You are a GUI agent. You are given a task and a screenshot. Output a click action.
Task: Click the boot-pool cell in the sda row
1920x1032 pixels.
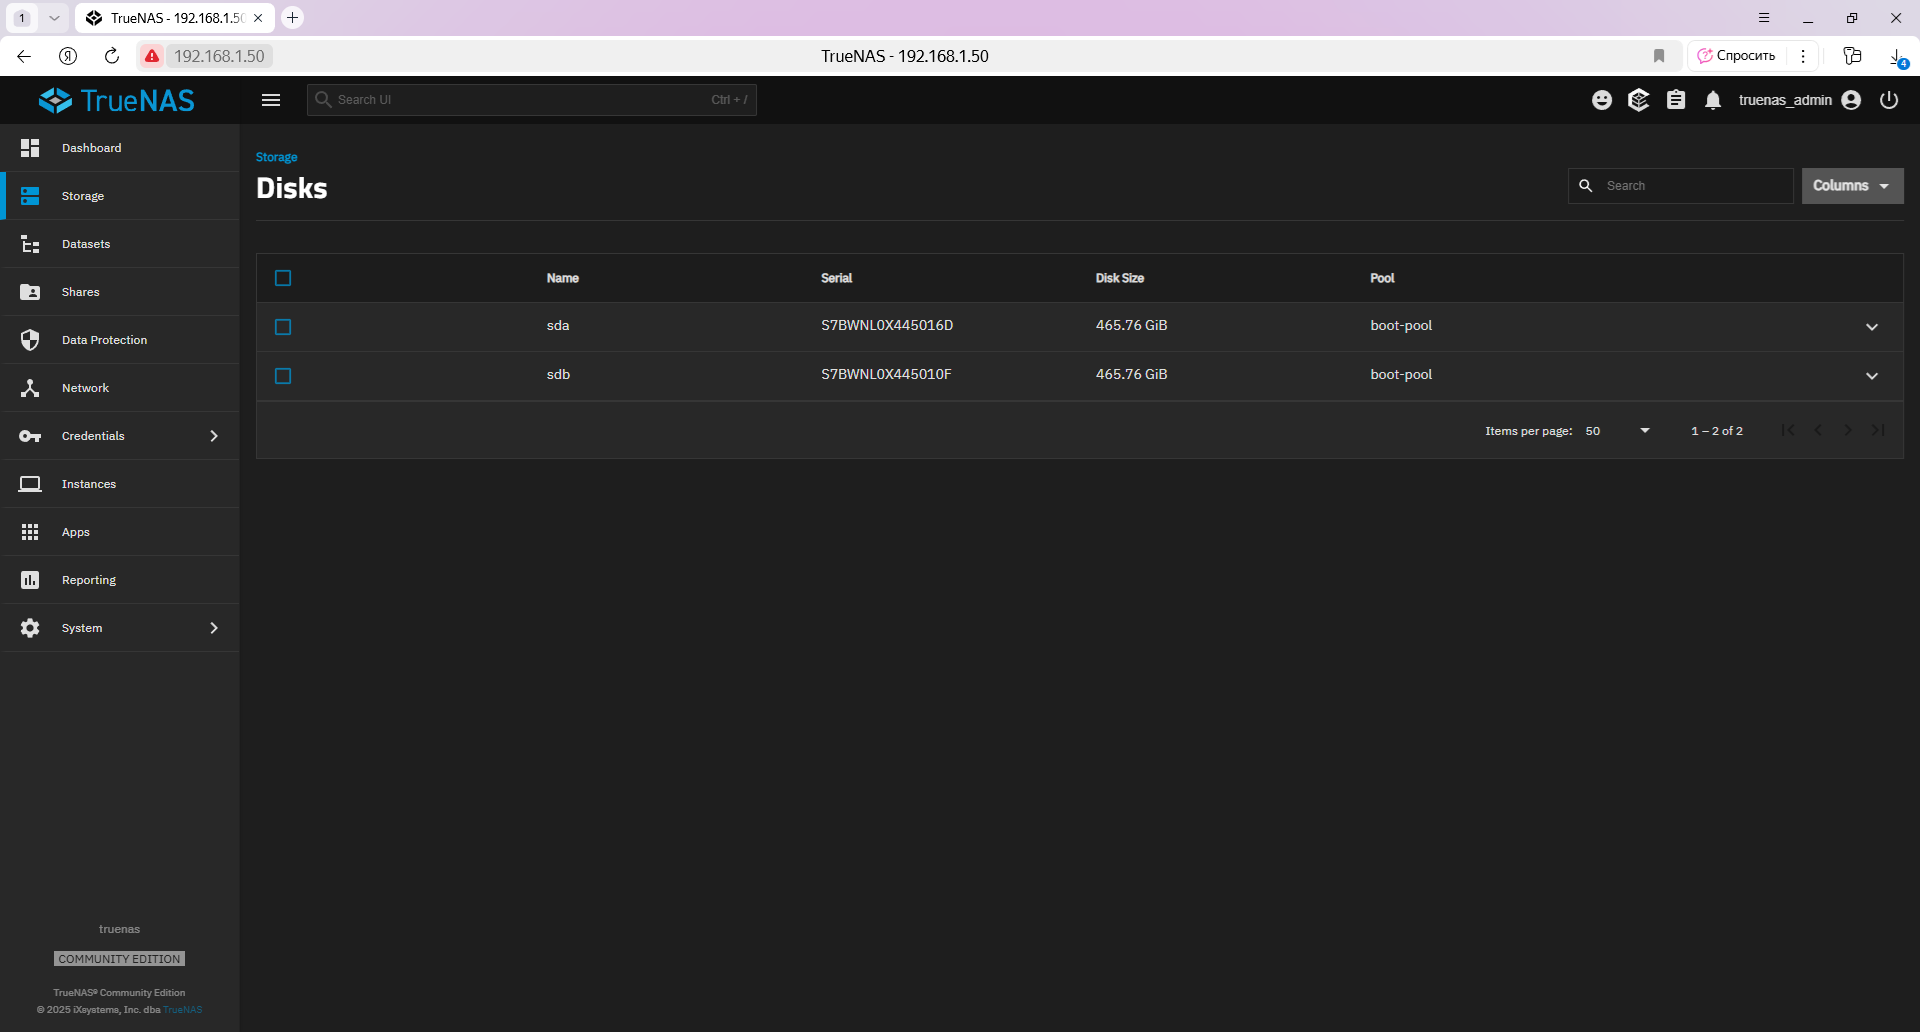tap(1401, 326)
